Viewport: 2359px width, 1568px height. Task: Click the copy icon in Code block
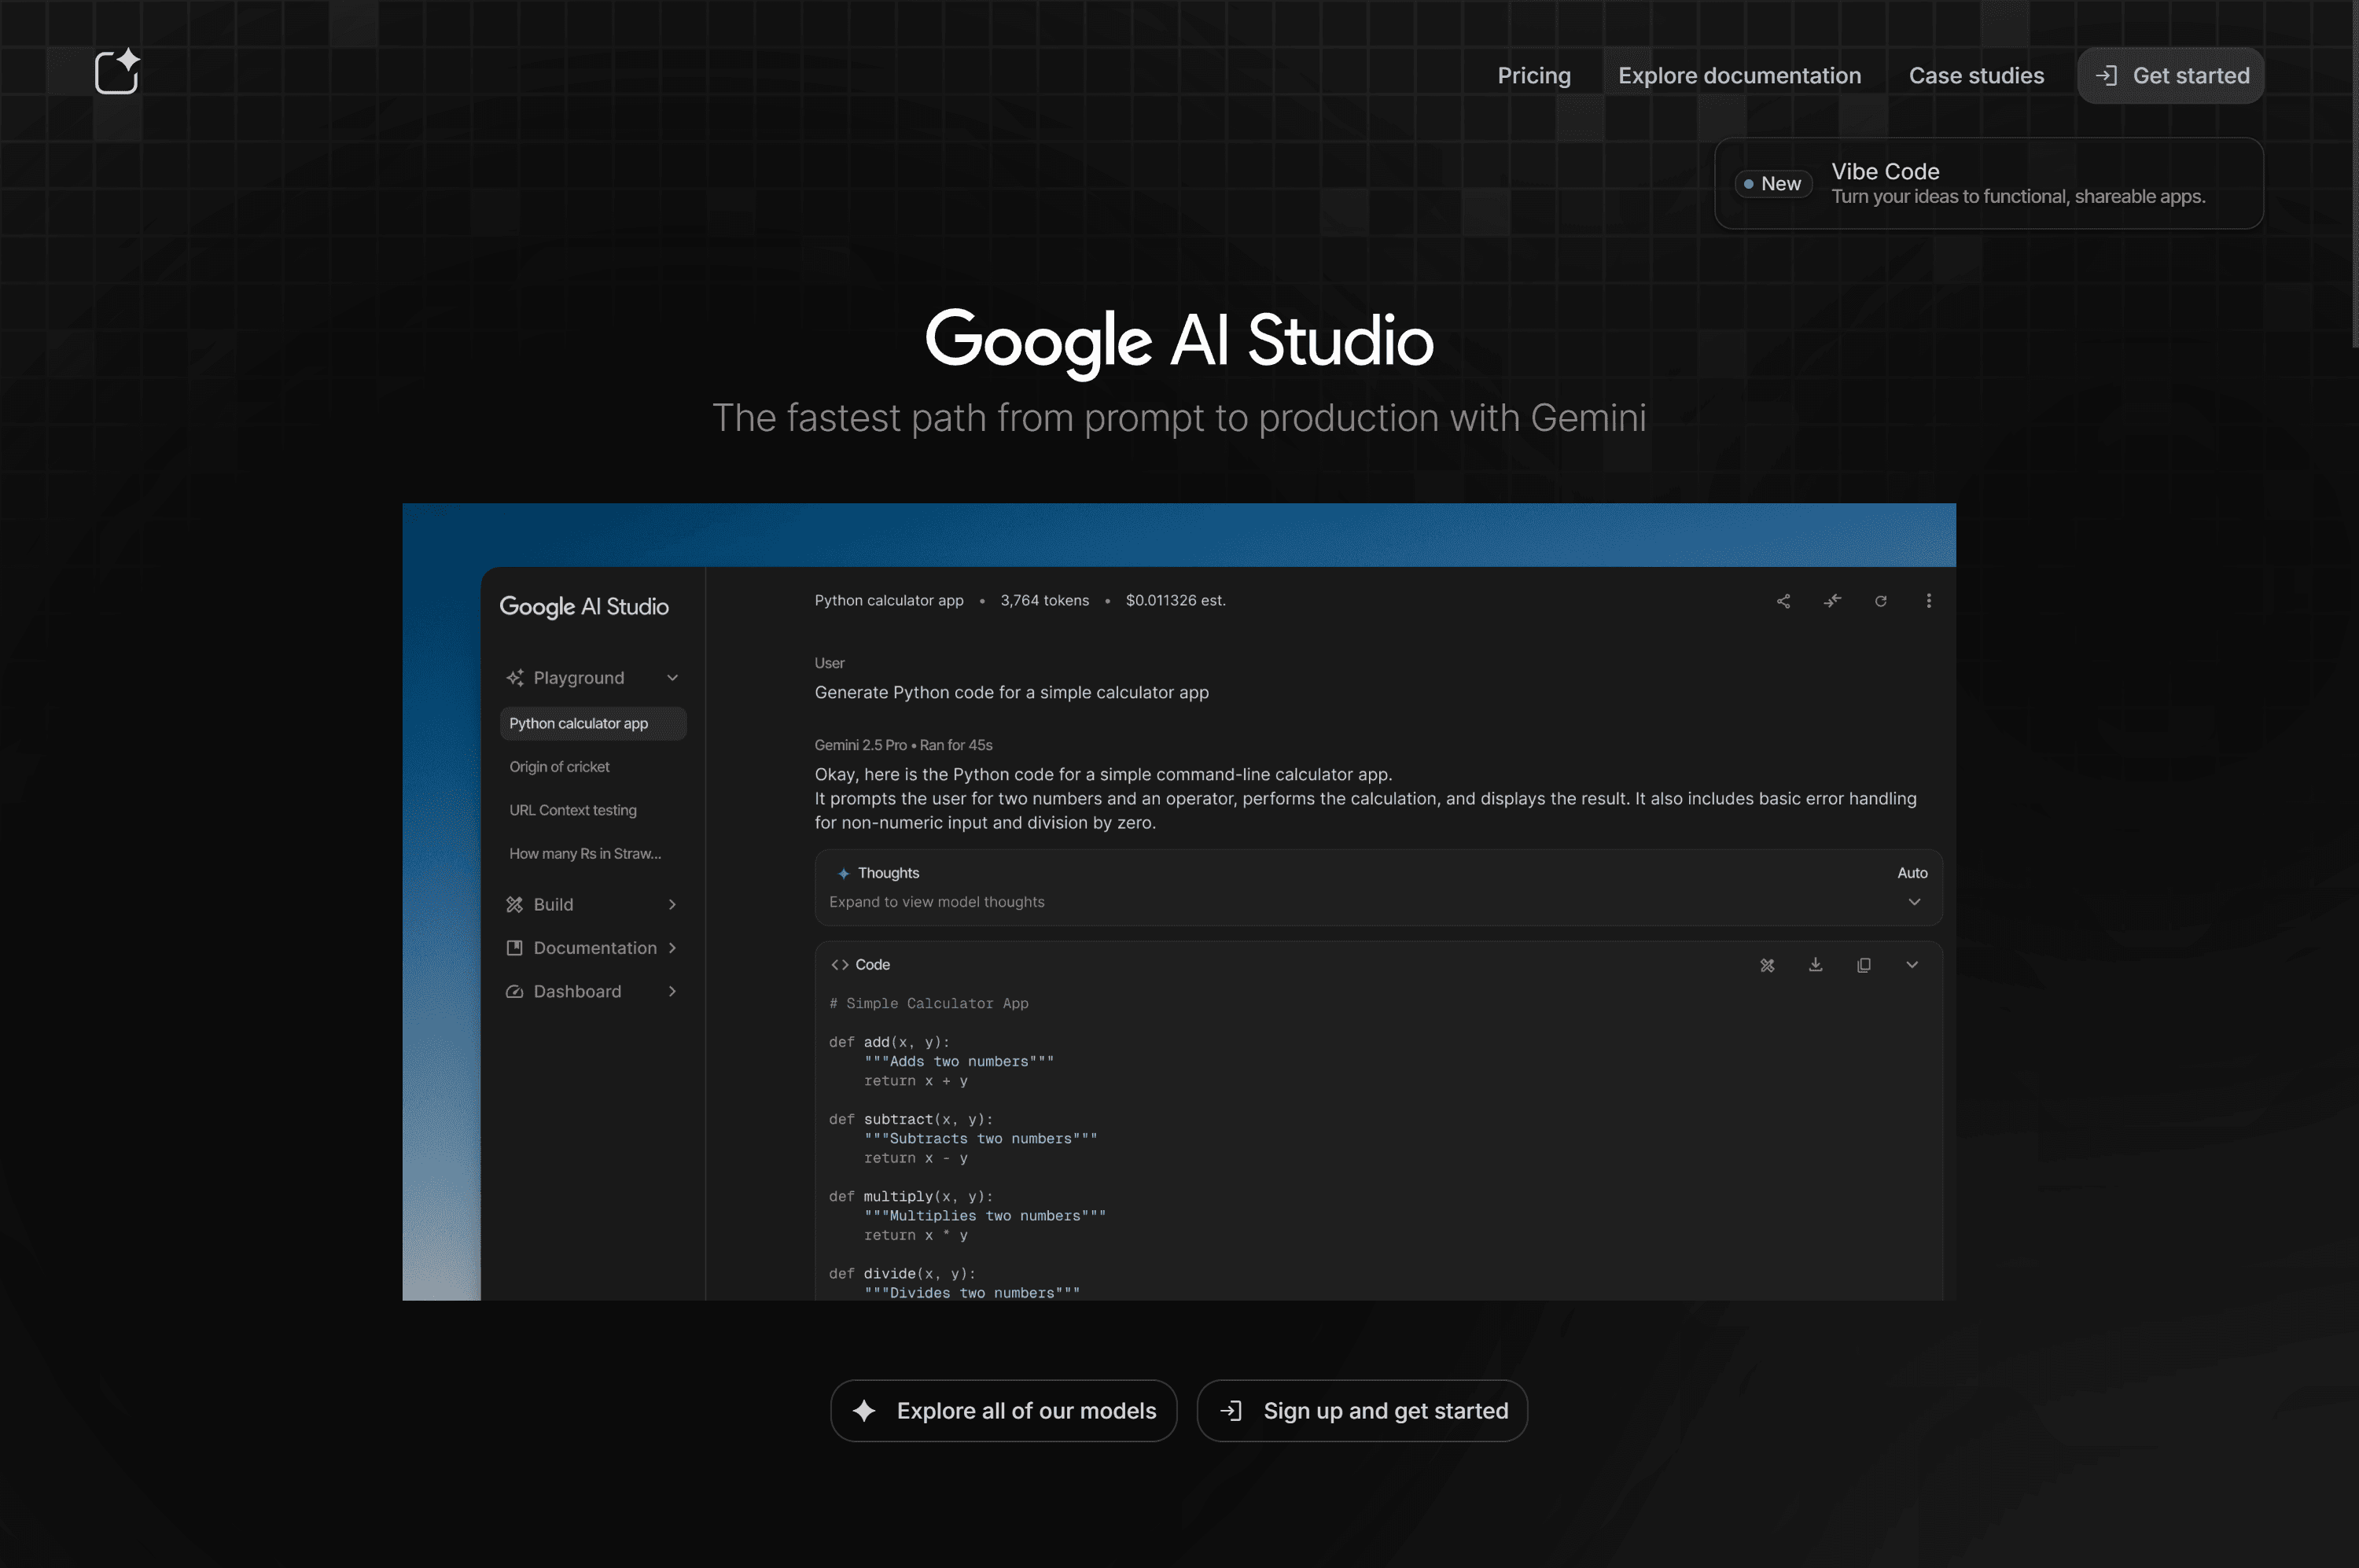[x=1863, y=965]
